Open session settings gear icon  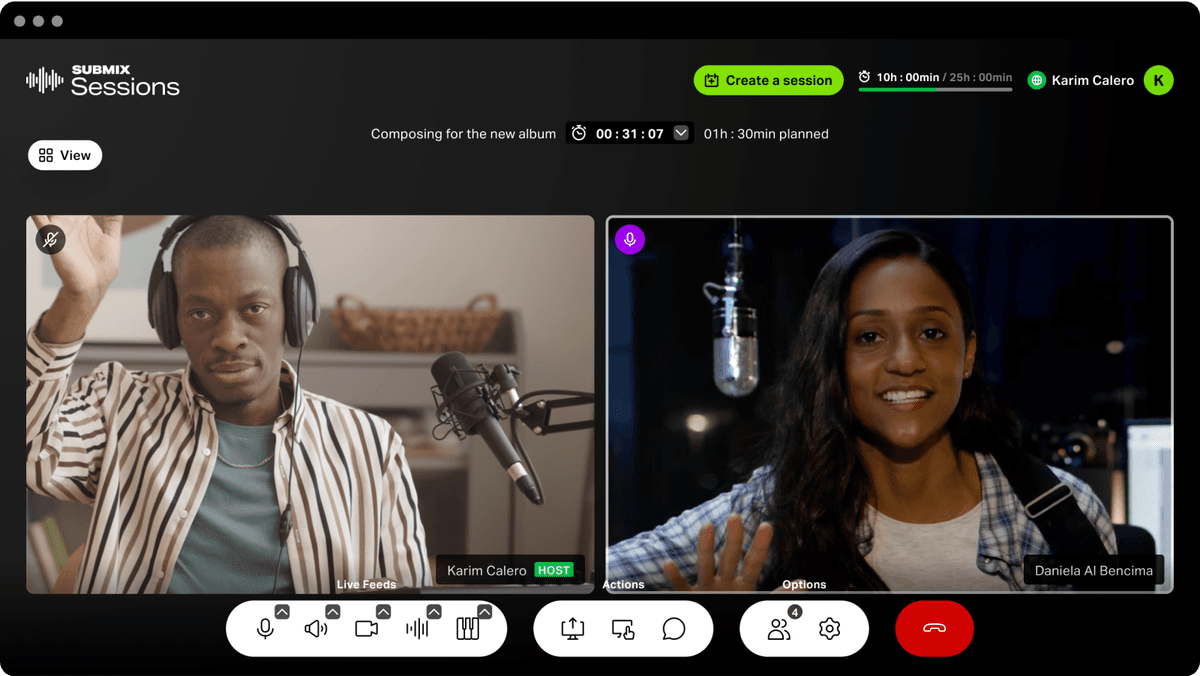coord(829,629)
